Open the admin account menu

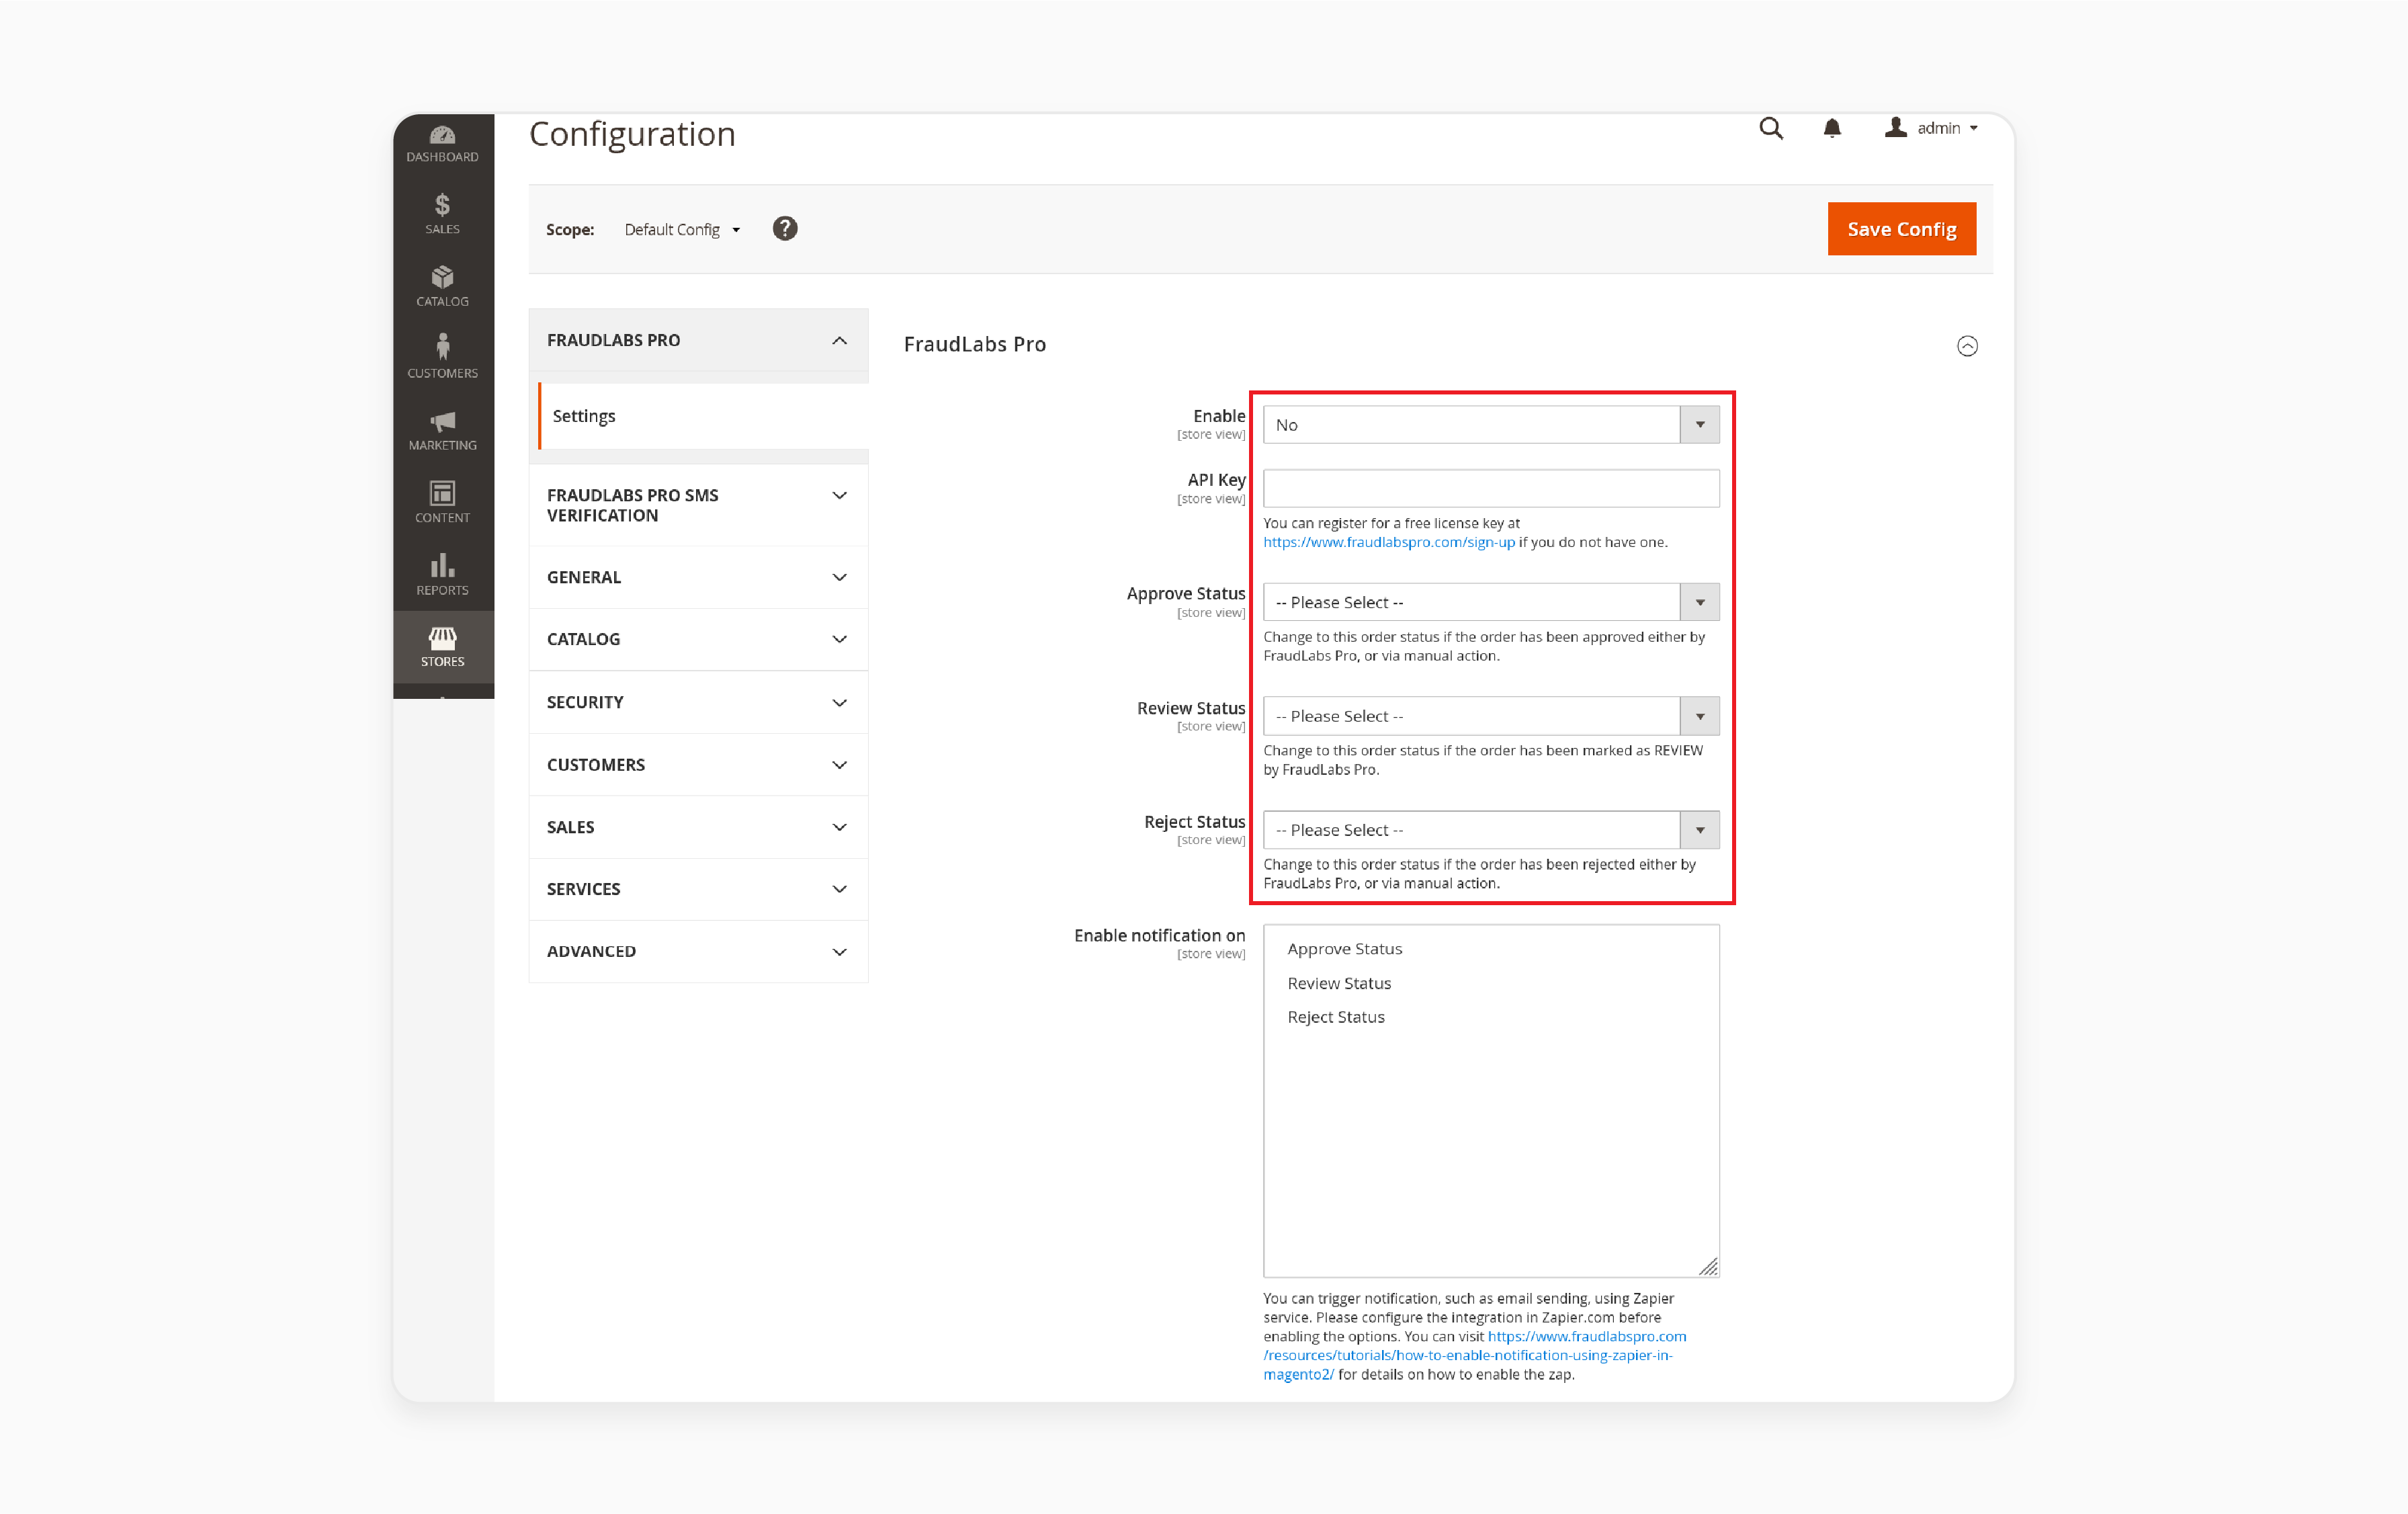(x=1931, y=128)
